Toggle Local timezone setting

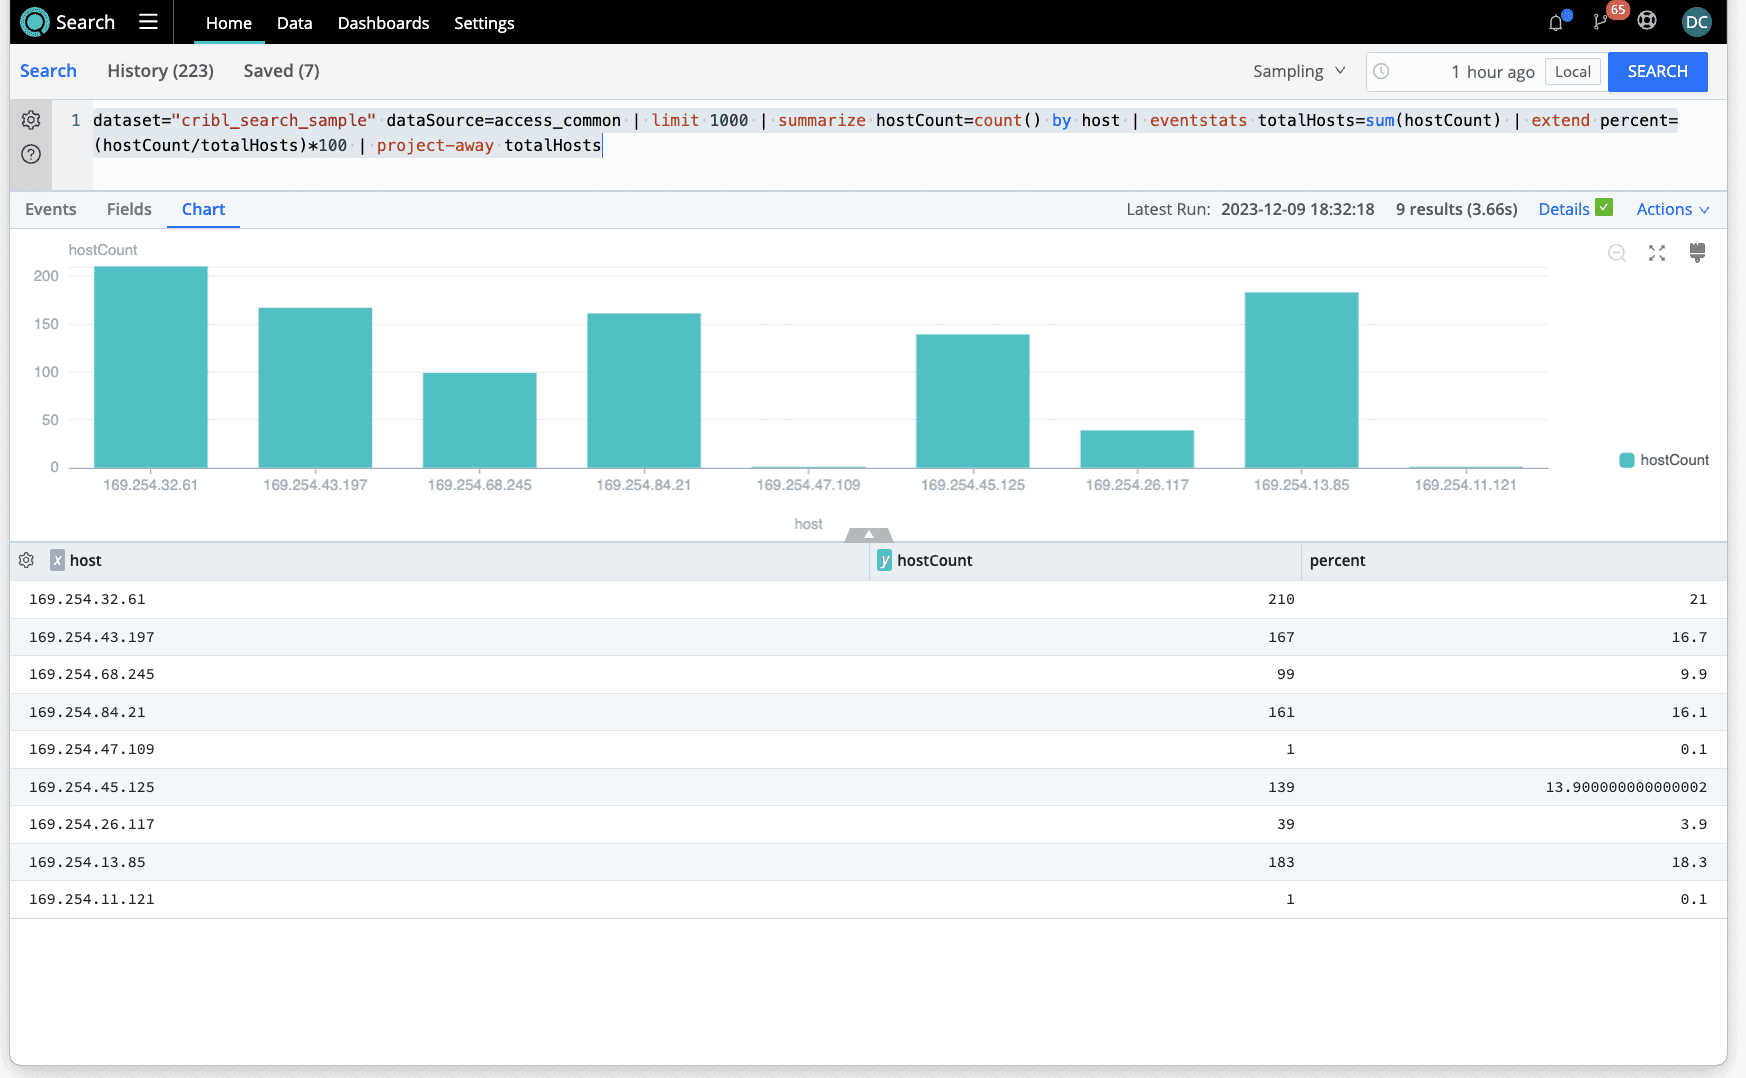click(1572, 72)
